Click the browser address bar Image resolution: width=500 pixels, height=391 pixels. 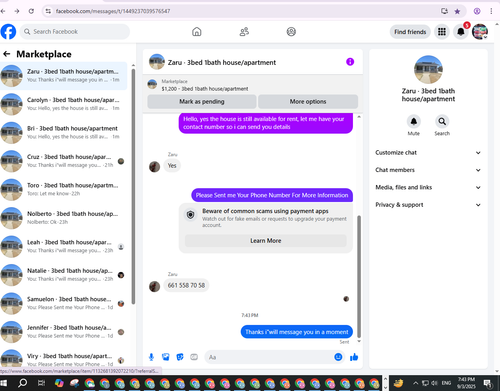click(246, 11)
